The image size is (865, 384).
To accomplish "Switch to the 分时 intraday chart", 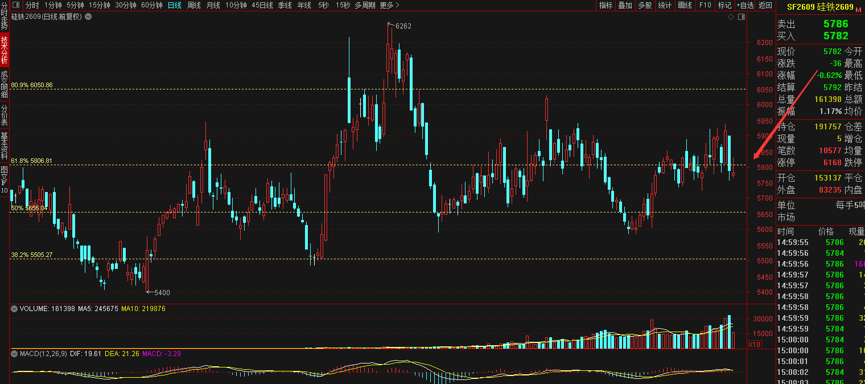I will 32,5.
